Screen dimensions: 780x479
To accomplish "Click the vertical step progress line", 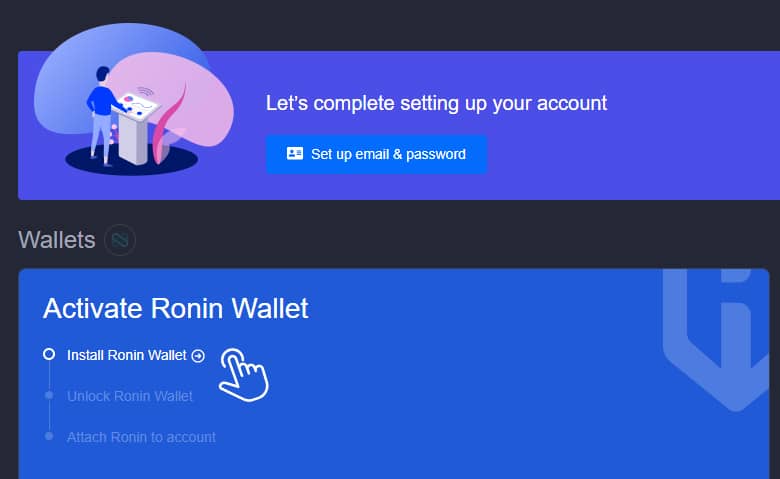I will pyautogui.click(x=49, y=395).
